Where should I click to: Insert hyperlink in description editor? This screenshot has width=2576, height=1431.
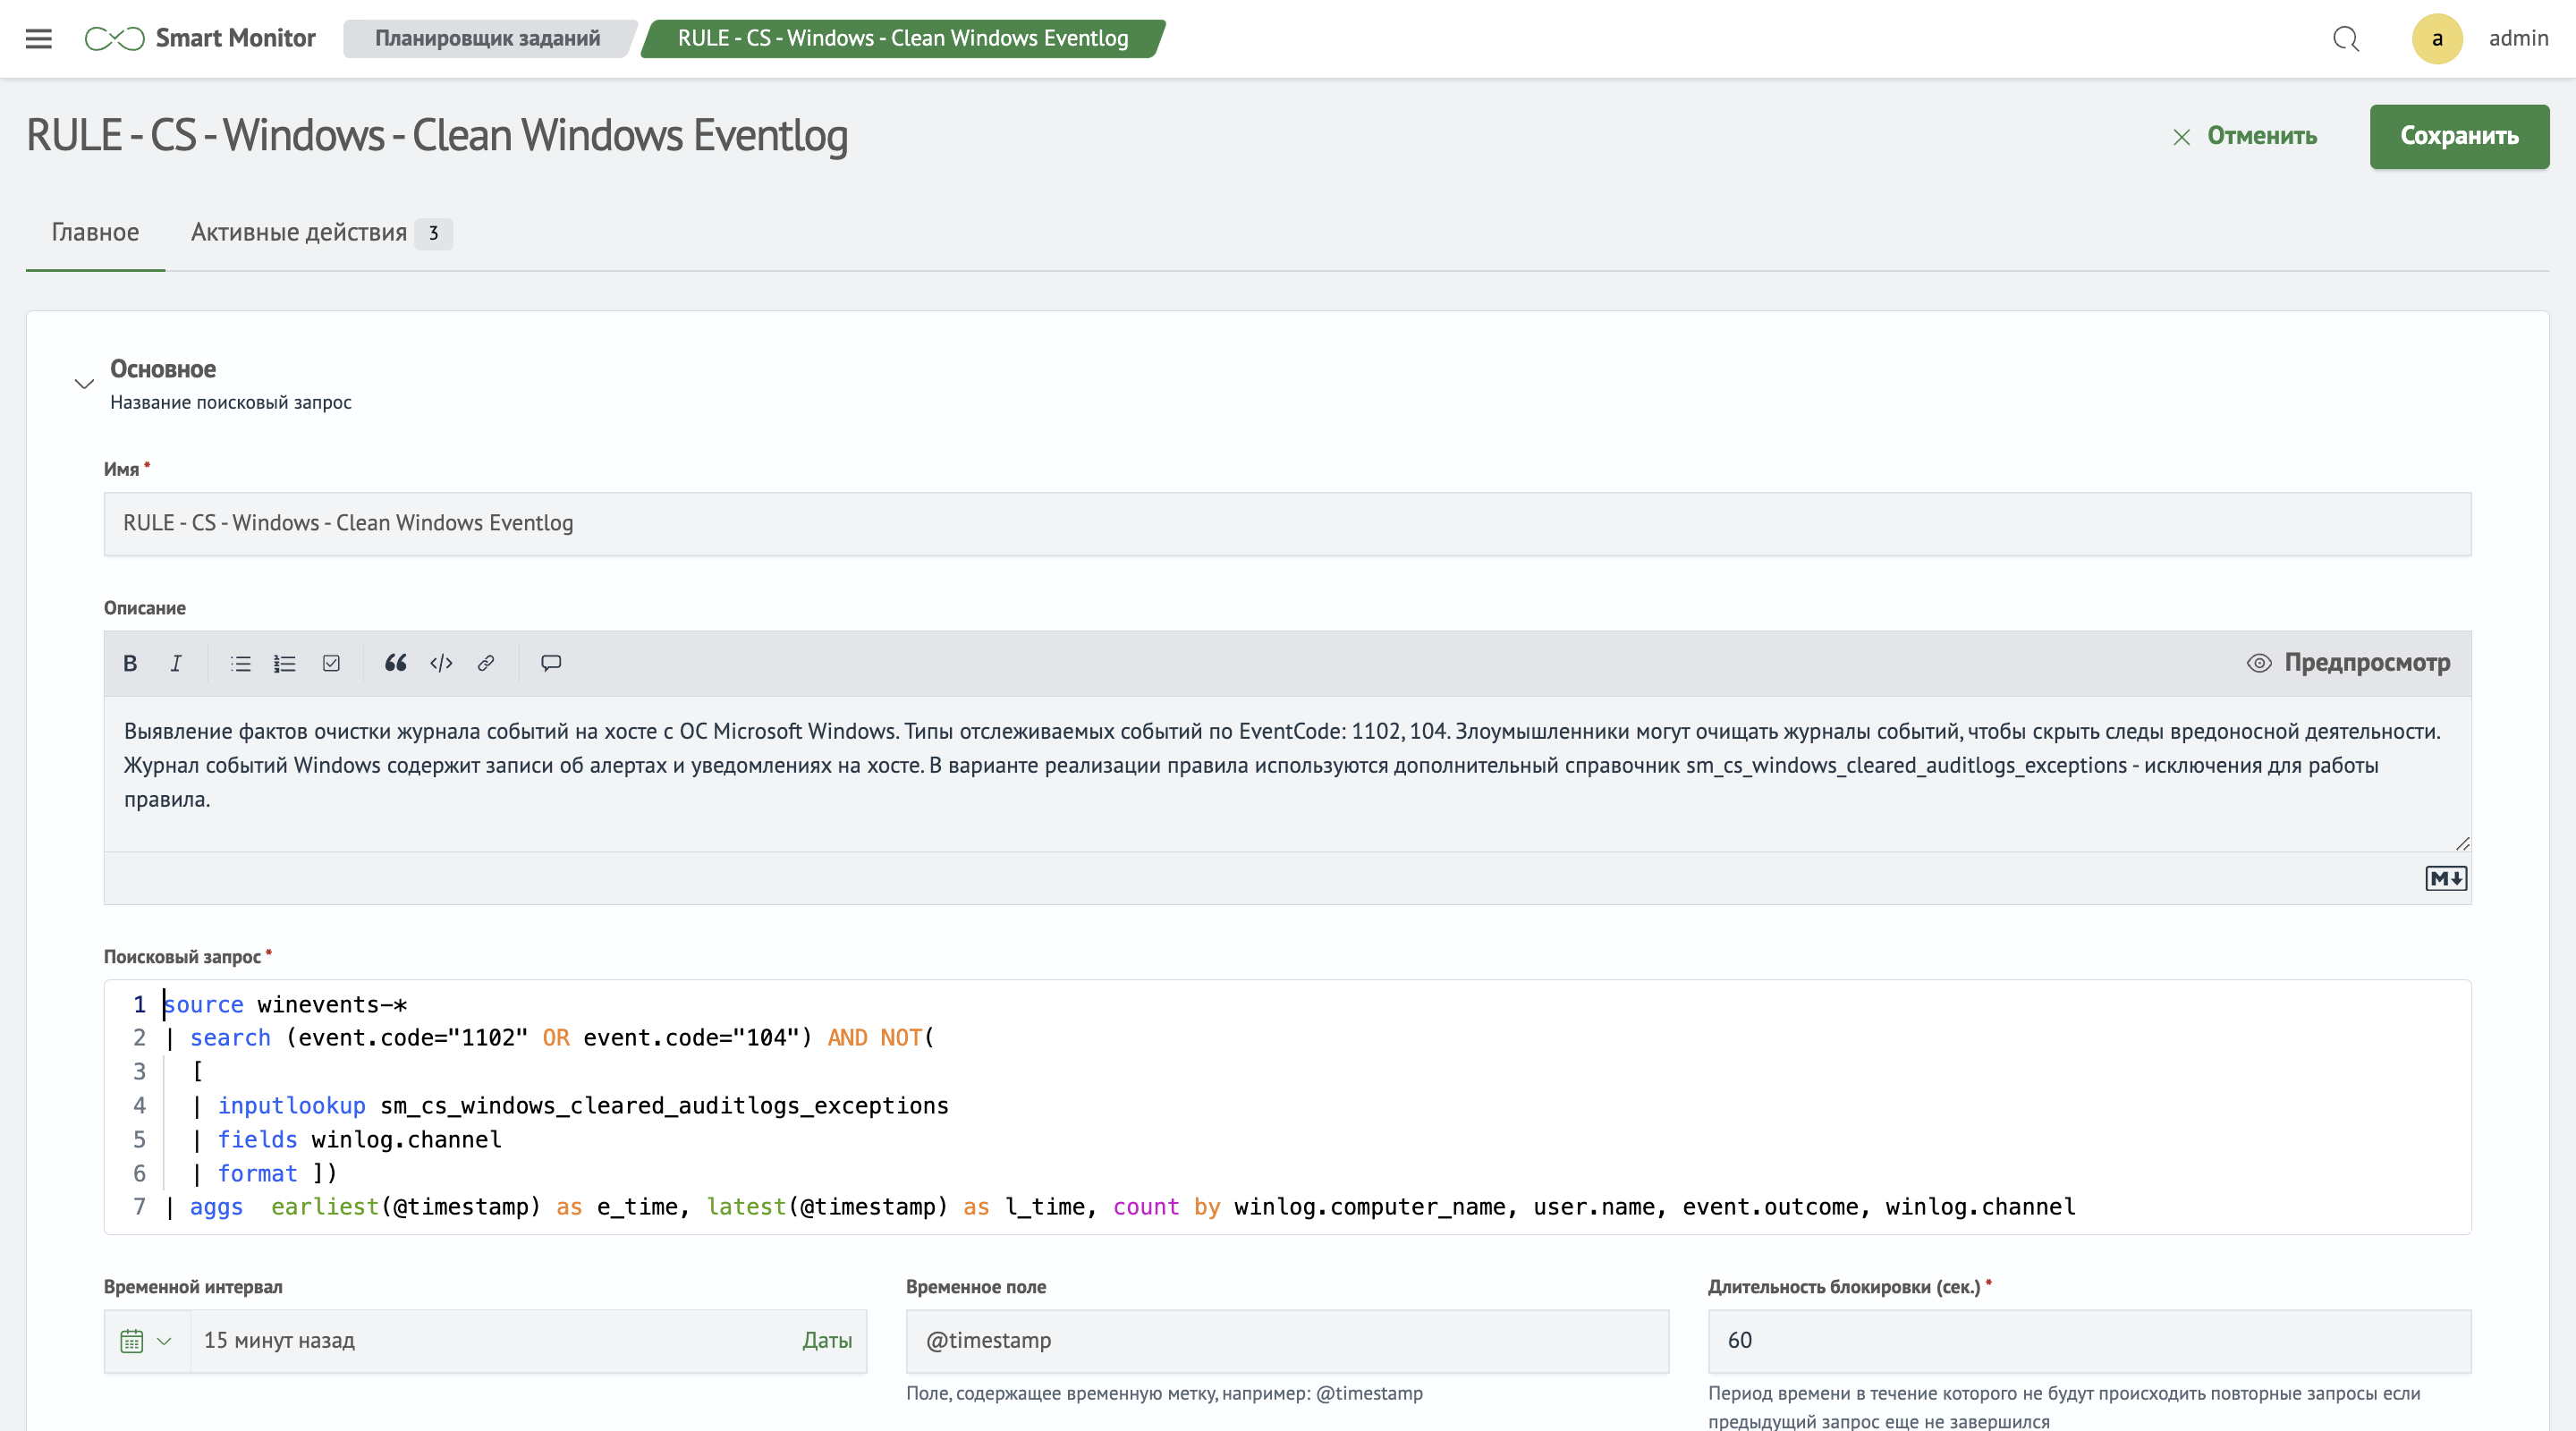pyautogui.click(x=486, y=663)
